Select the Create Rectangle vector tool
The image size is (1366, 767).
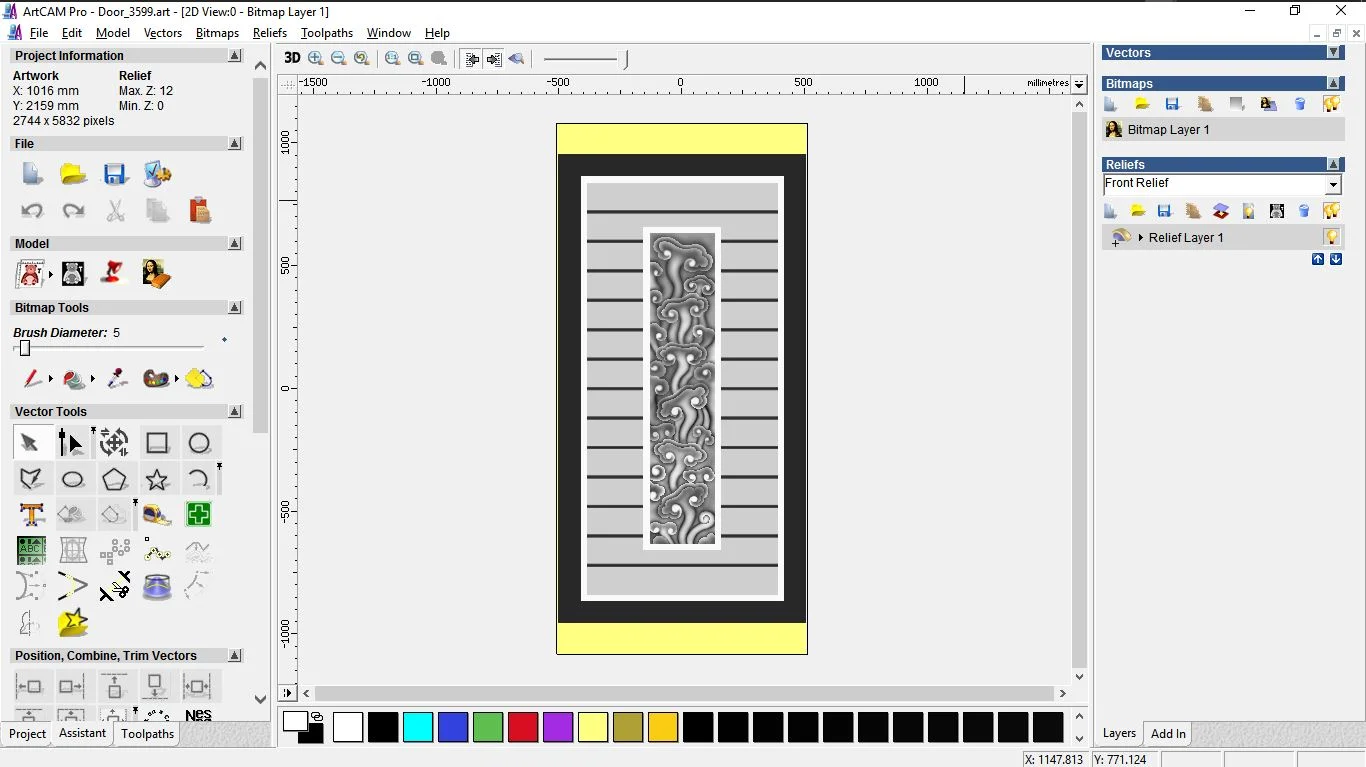point(156,441)
